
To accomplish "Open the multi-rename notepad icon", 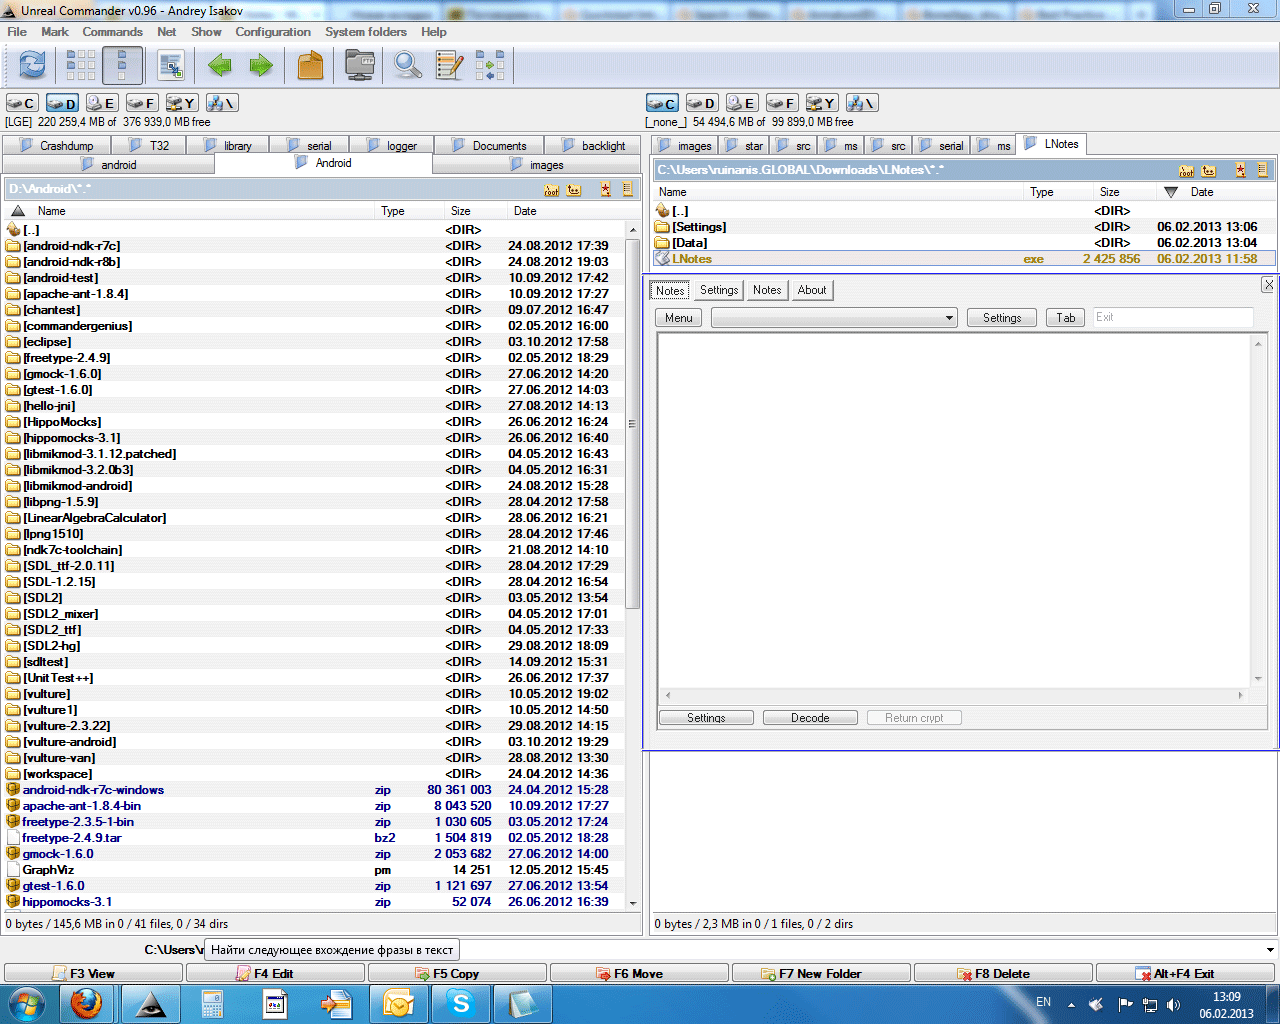I will click(450, 66).
